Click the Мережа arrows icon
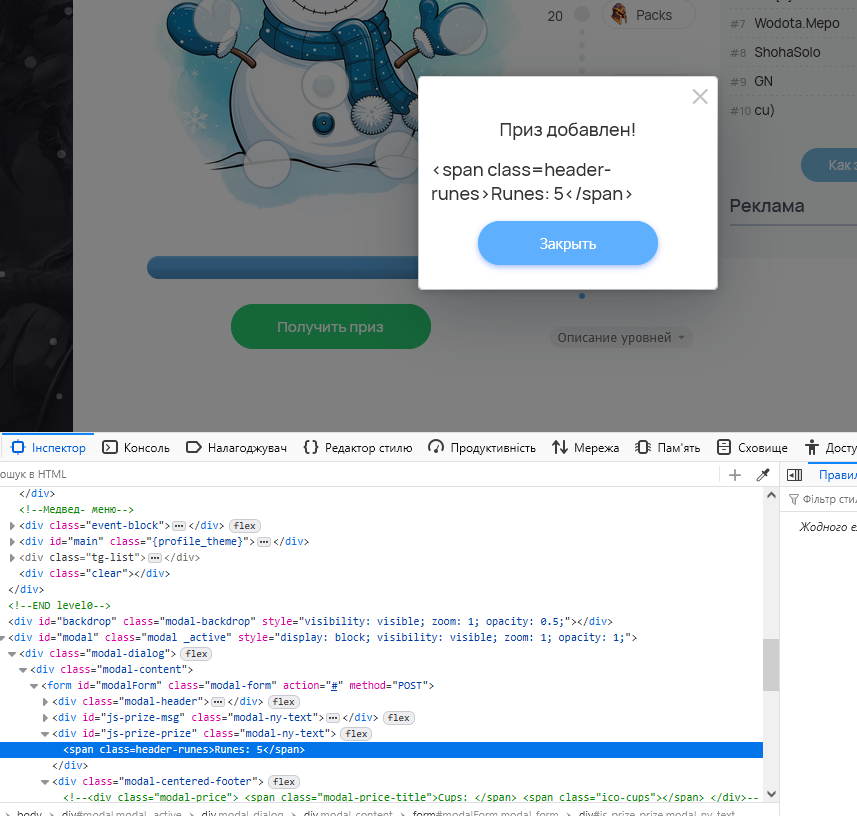Screen dimensions: 857x816 [x=559, y=447]
